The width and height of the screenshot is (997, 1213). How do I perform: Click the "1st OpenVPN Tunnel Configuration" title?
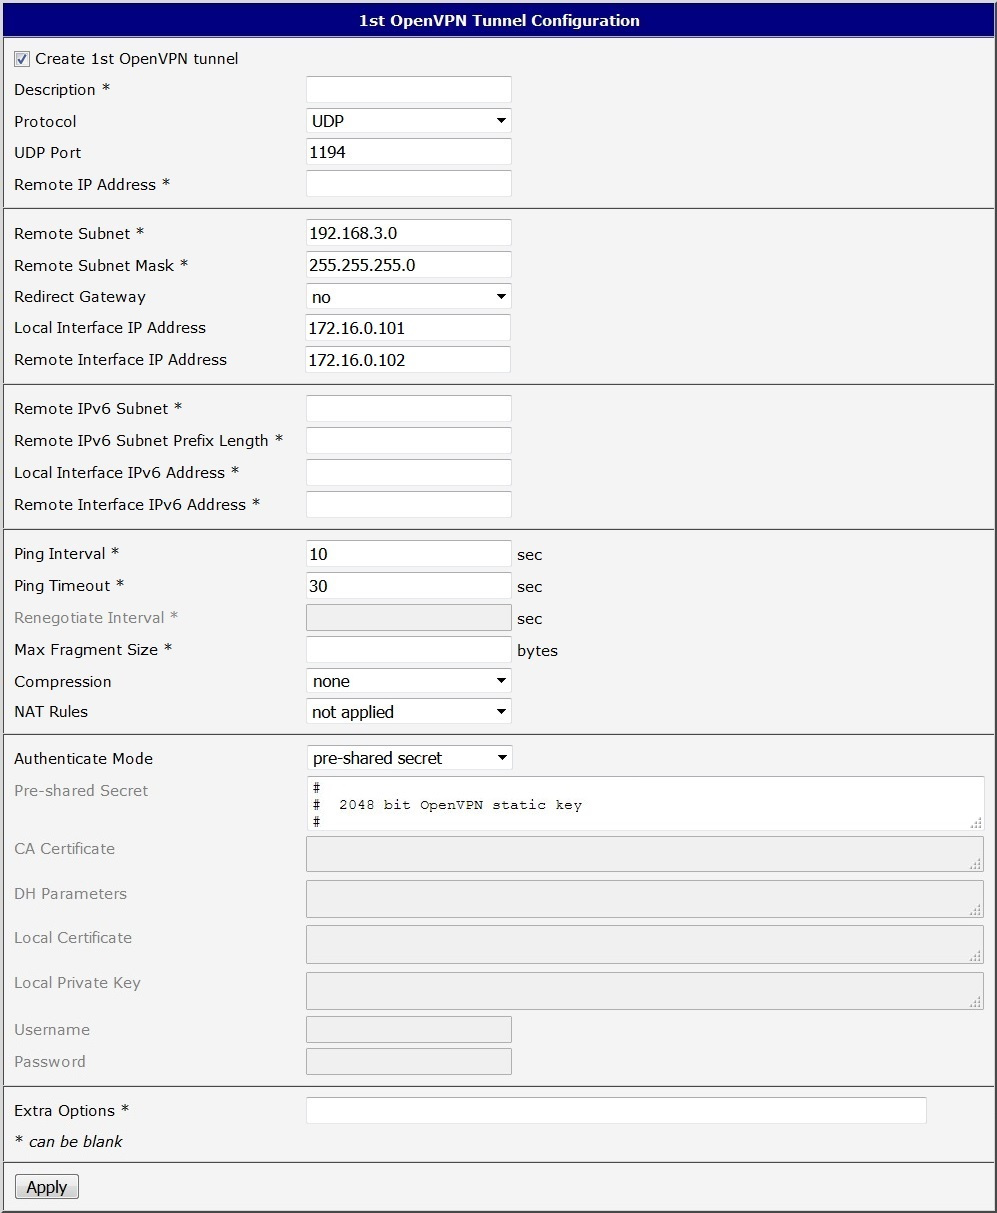click(499, 20)
